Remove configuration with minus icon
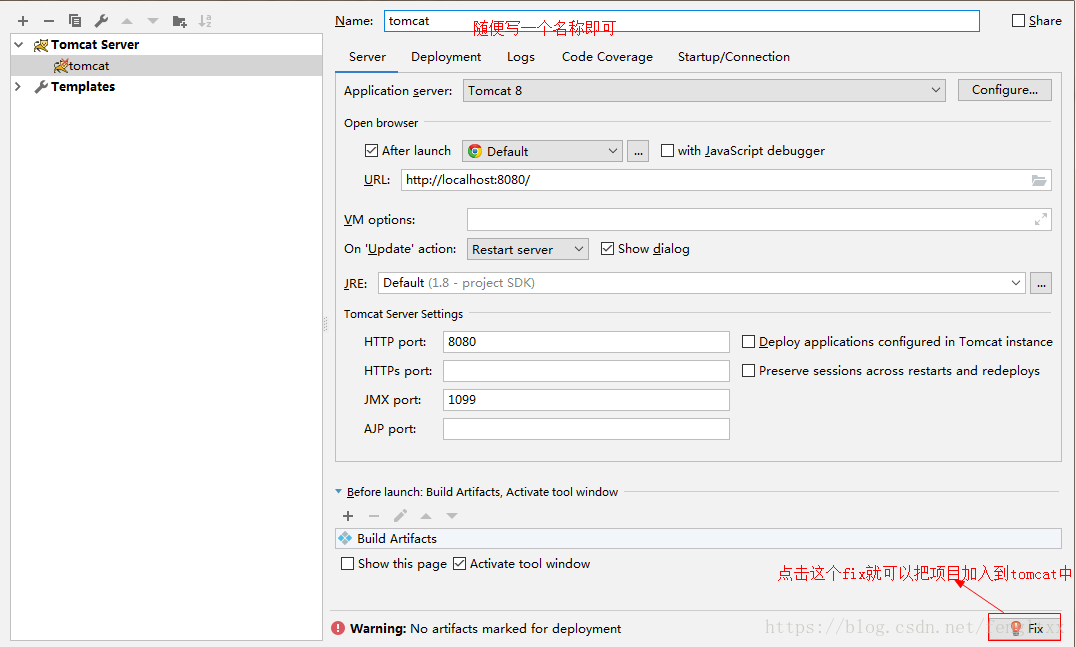 coord(49,21)
